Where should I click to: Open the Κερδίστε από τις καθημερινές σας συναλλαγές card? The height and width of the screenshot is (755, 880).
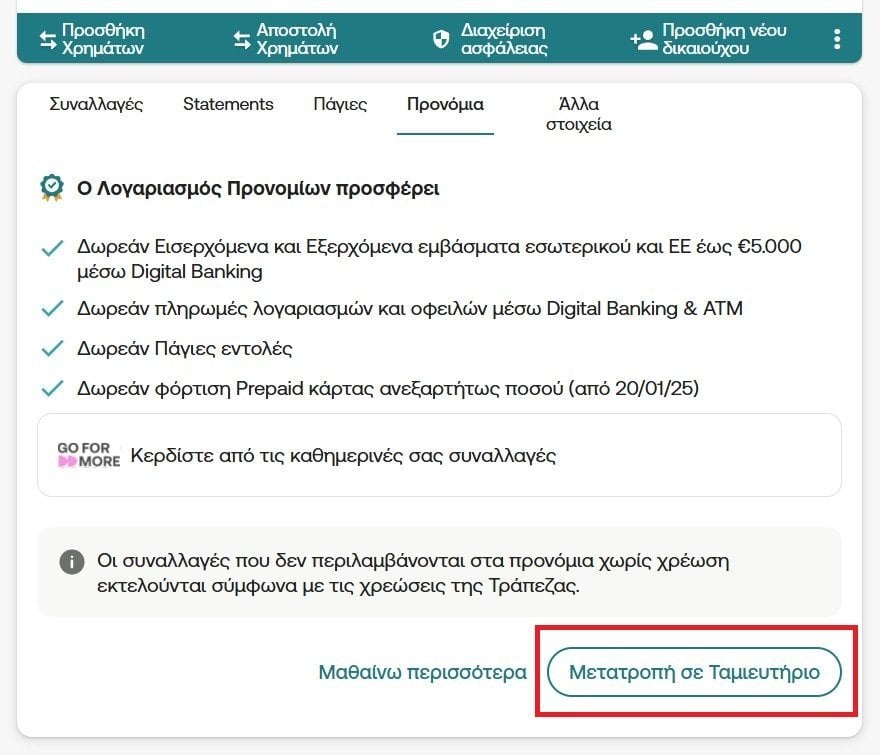tap(439, 455)
